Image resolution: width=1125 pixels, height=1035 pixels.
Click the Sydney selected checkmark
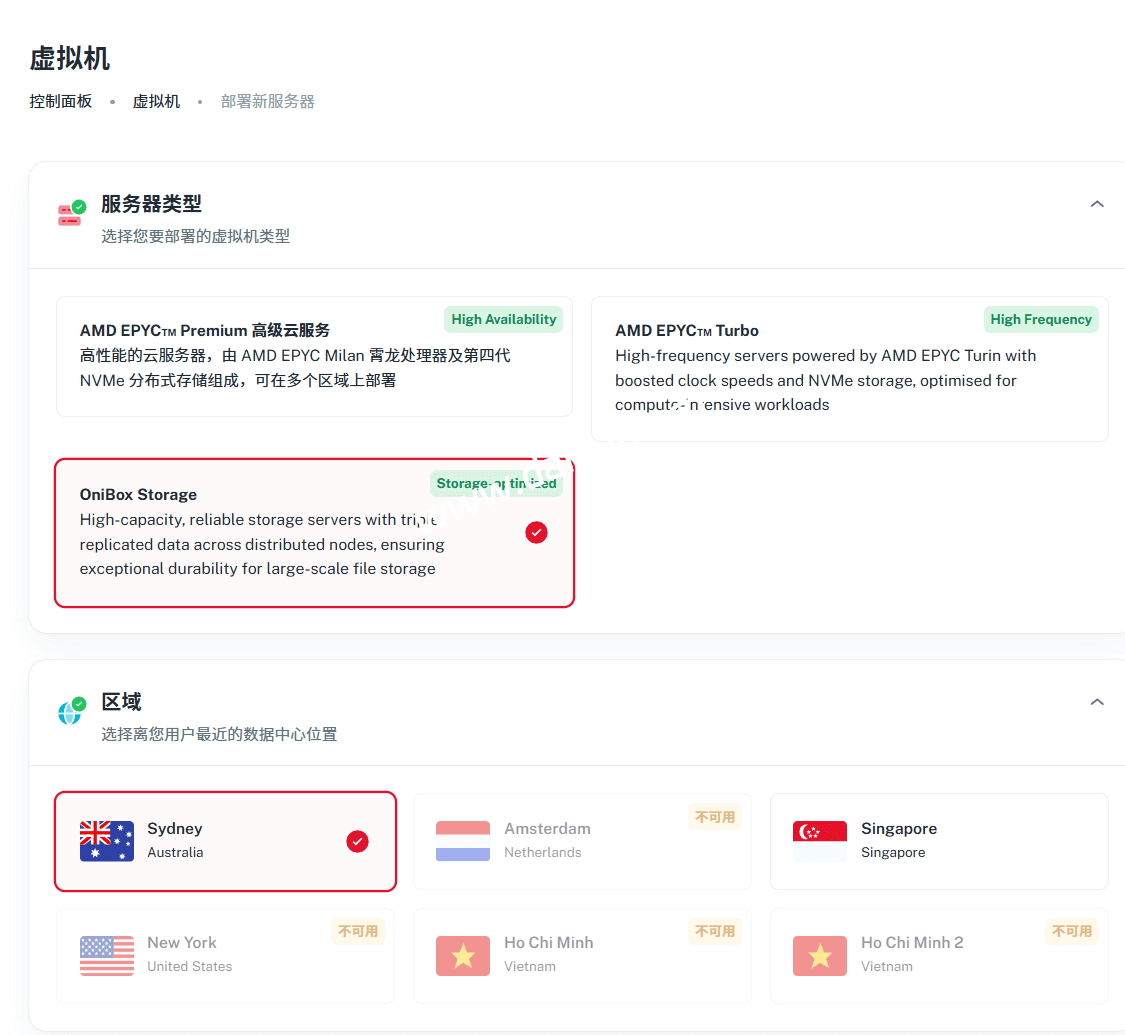357,842
